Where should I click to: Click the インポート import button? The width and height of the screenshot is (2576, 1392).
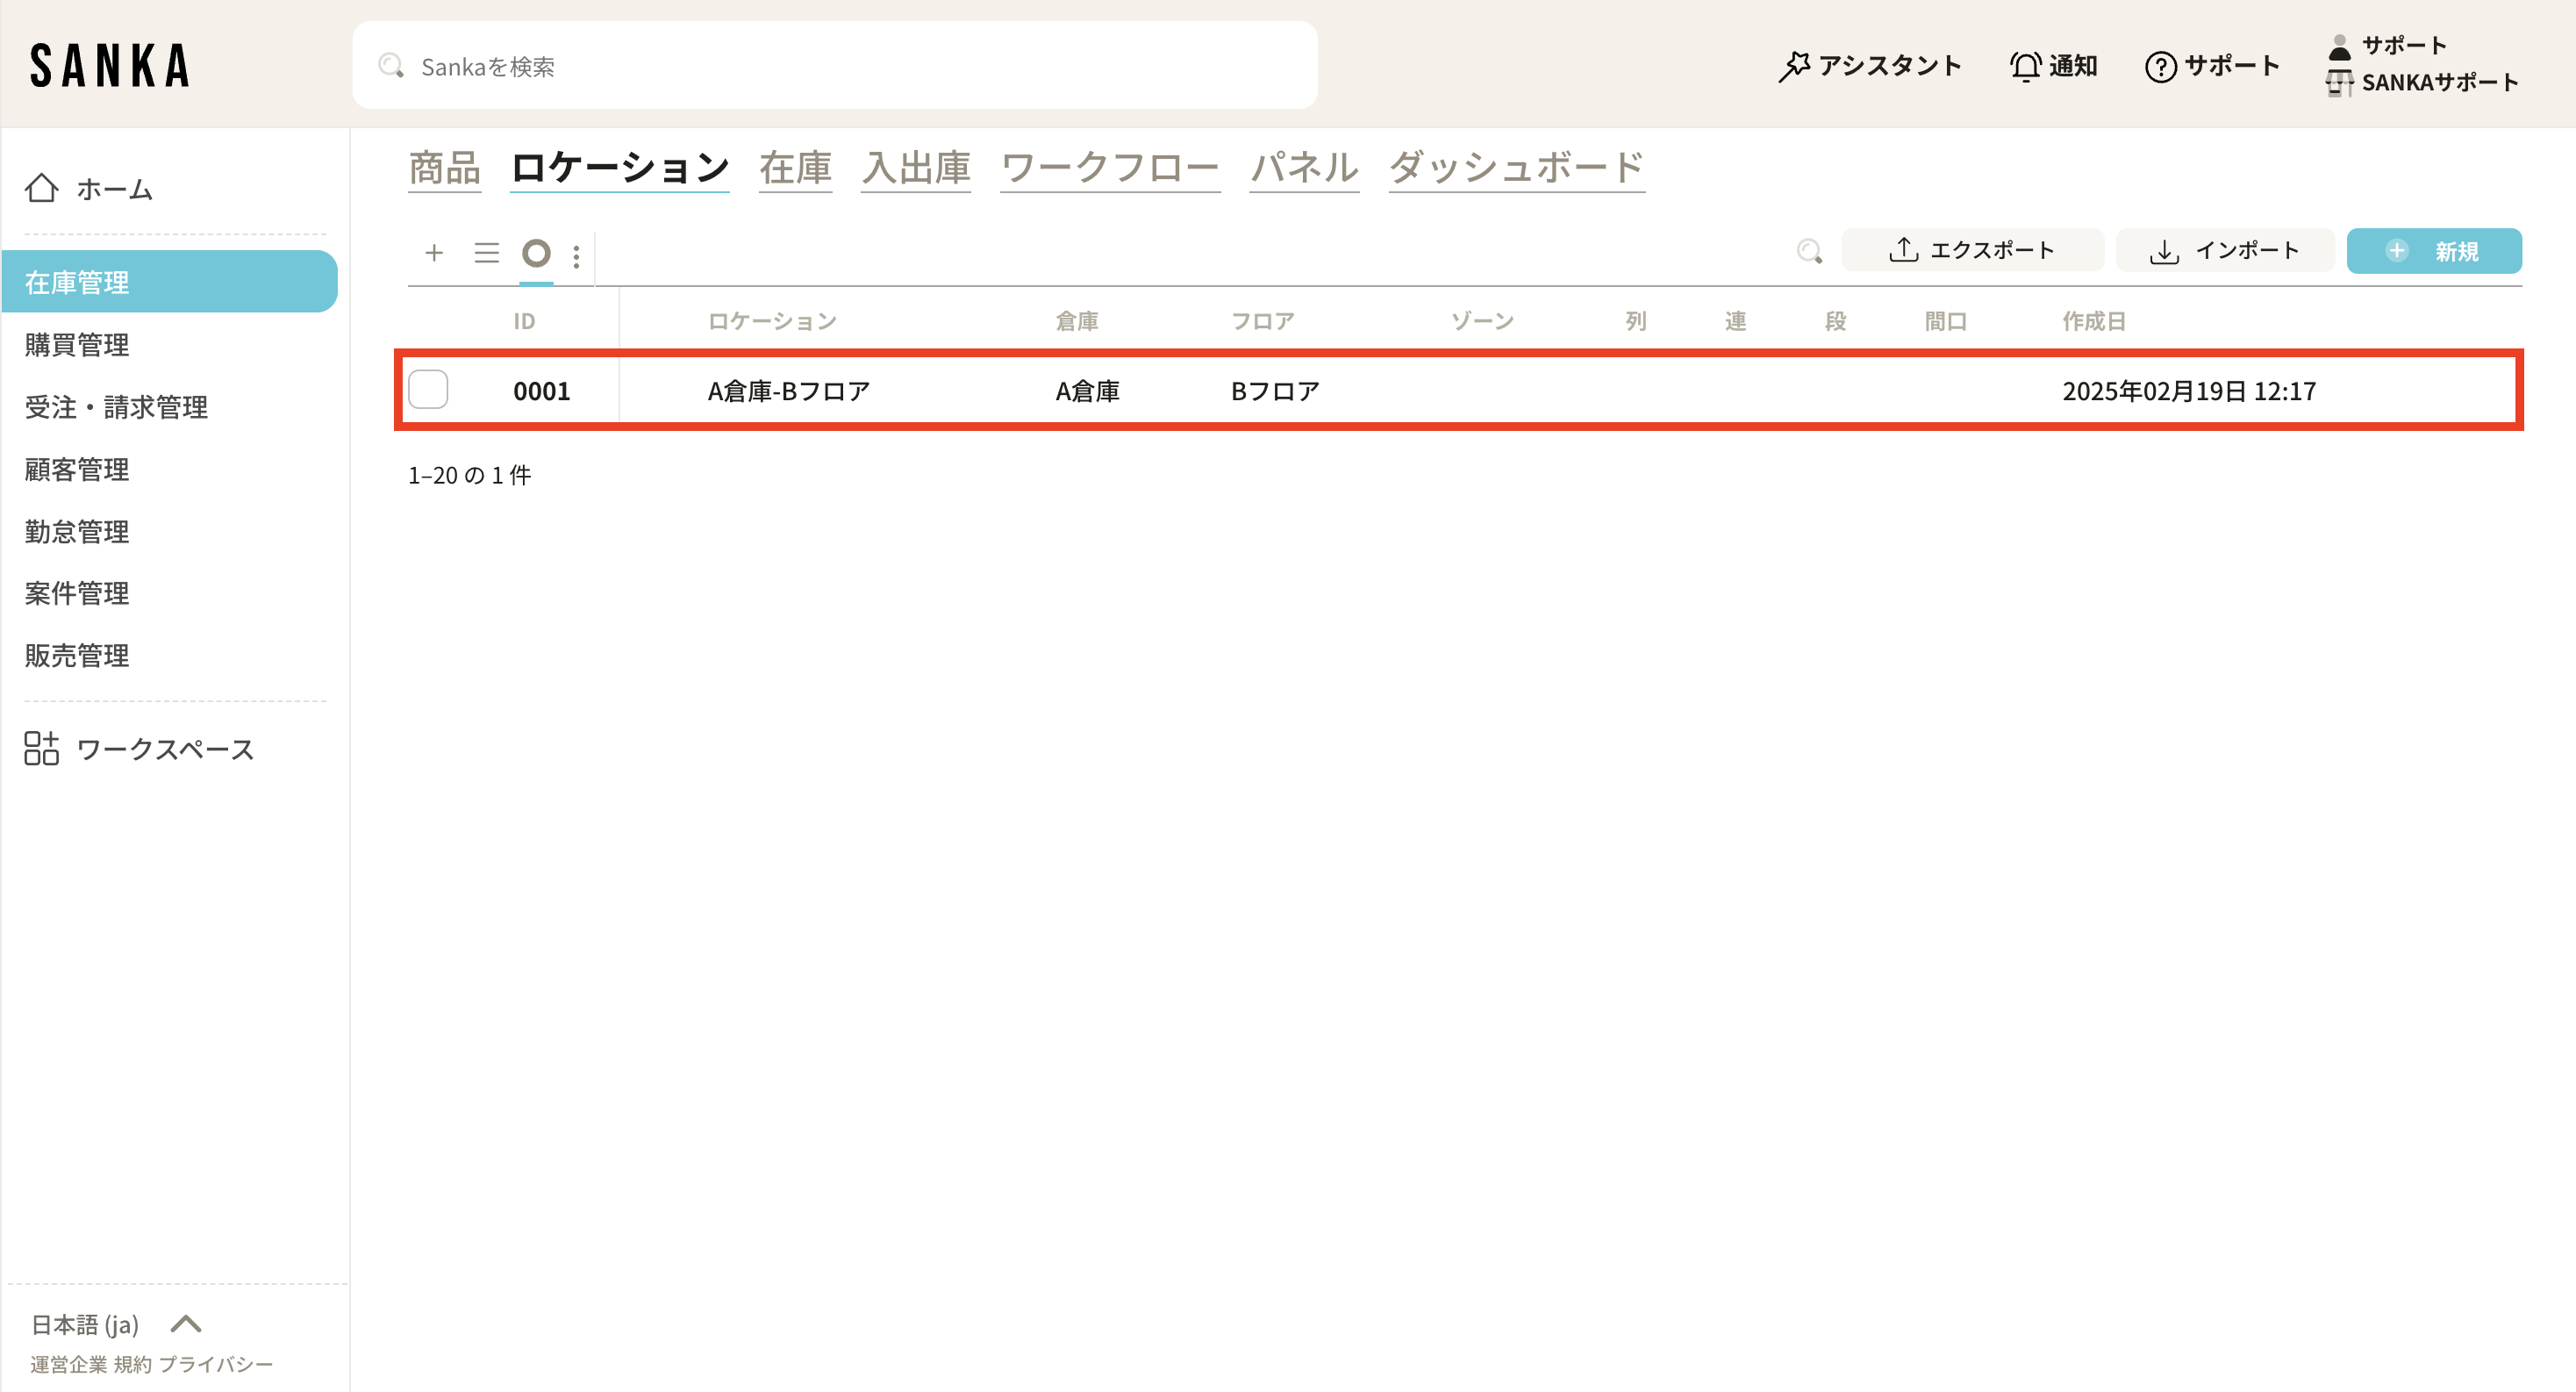[2225, 250]
